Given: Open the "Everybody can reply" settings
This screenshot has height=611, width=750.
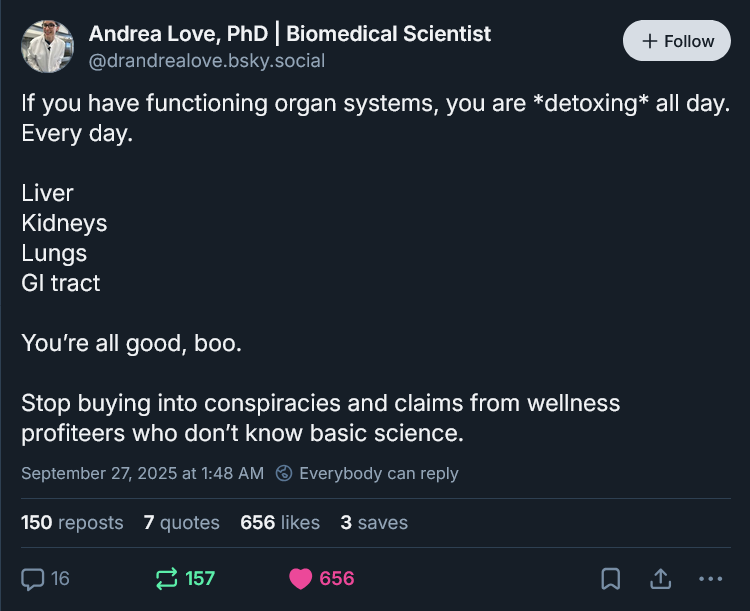Looking at the screenshot, I should tap(378, 473).
